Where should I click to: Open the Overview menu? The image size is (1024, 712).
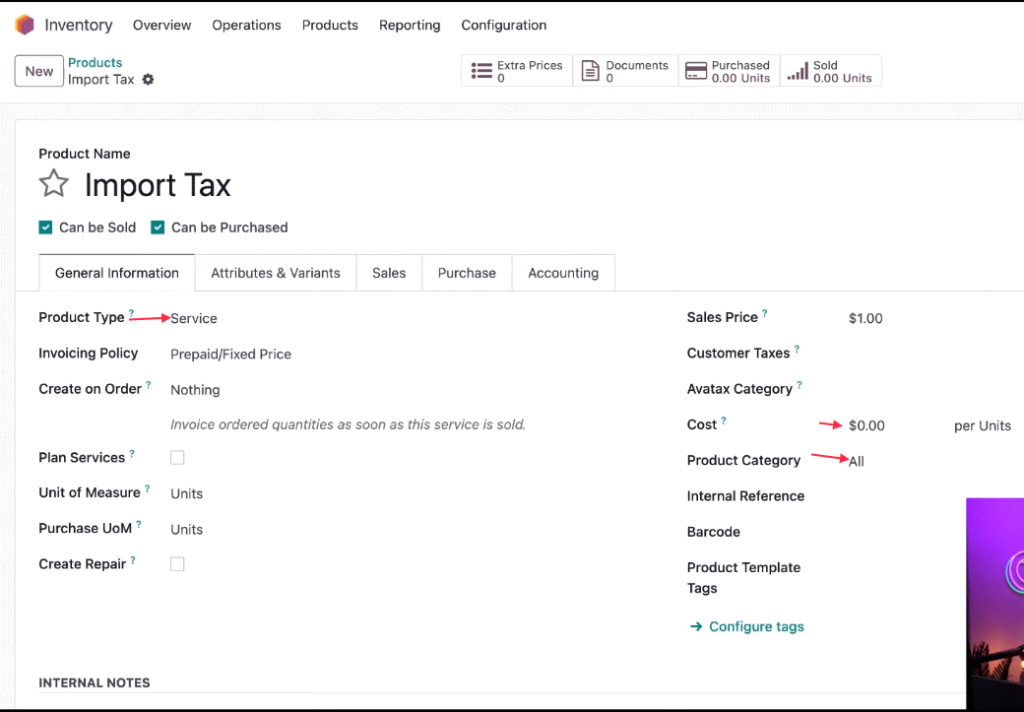[x=162, y=25]
